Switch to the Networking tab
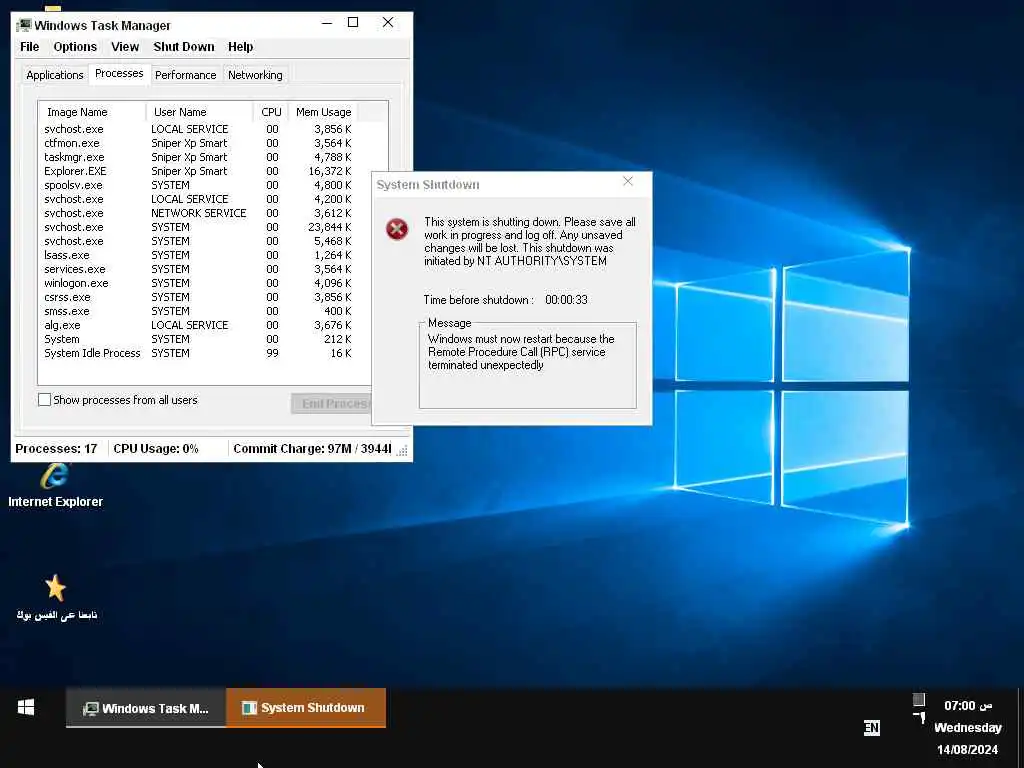This screenshot has width=1024, height=768. pos(255,75)
